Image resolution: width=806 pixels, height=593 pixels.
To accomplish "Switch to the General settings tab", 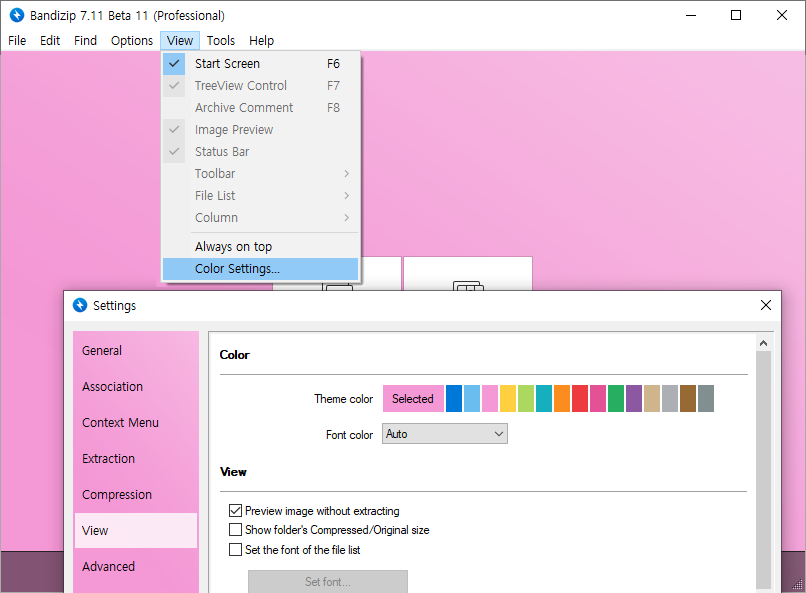I will [102, 351].
